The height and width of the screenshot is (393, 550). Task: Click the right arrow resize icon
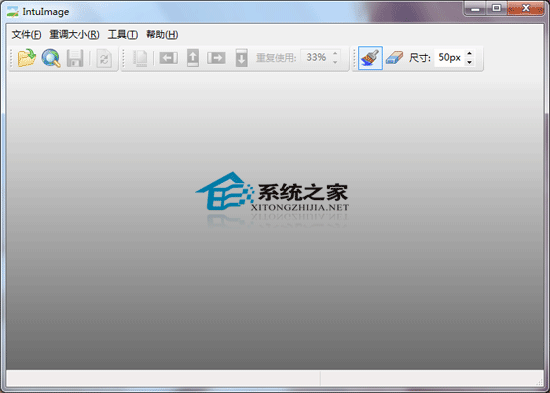pos(216,58)
